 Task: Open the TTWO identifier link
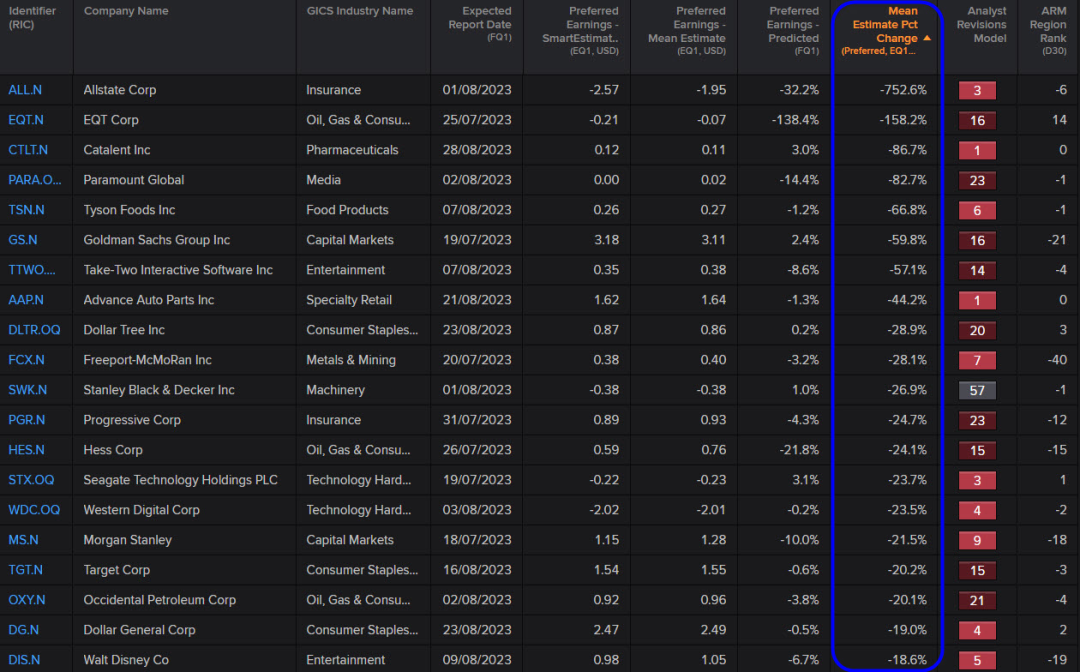pos(32,270)
